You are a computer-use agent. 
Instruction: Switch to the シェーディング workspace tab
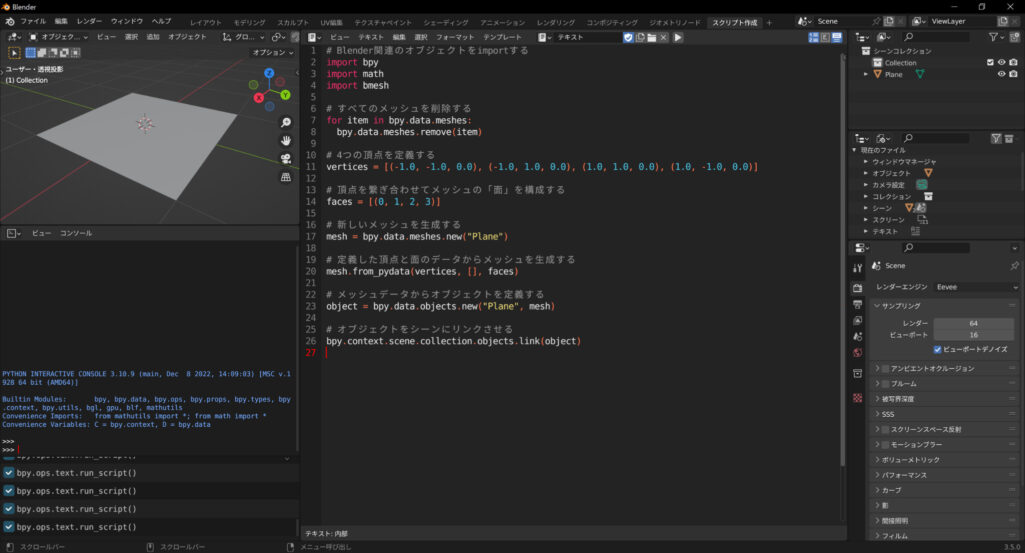tap(446, 22)
